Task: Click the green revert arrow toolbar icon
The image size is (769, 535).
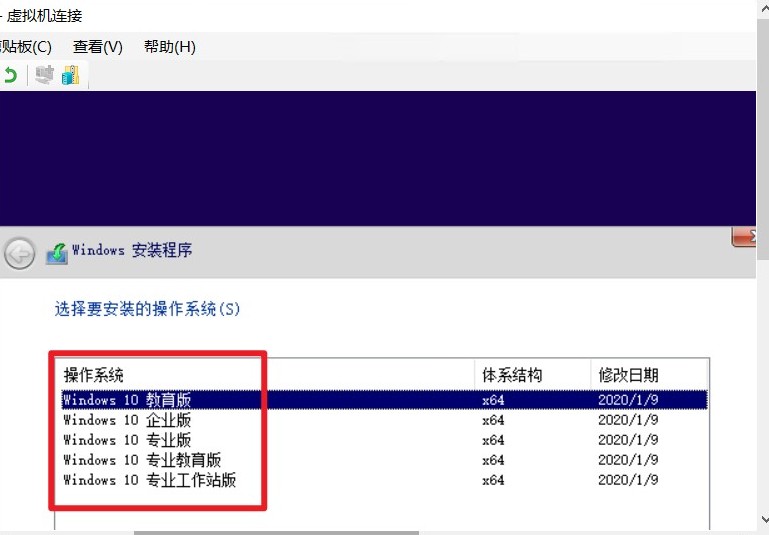Action: tap(10, 76)
